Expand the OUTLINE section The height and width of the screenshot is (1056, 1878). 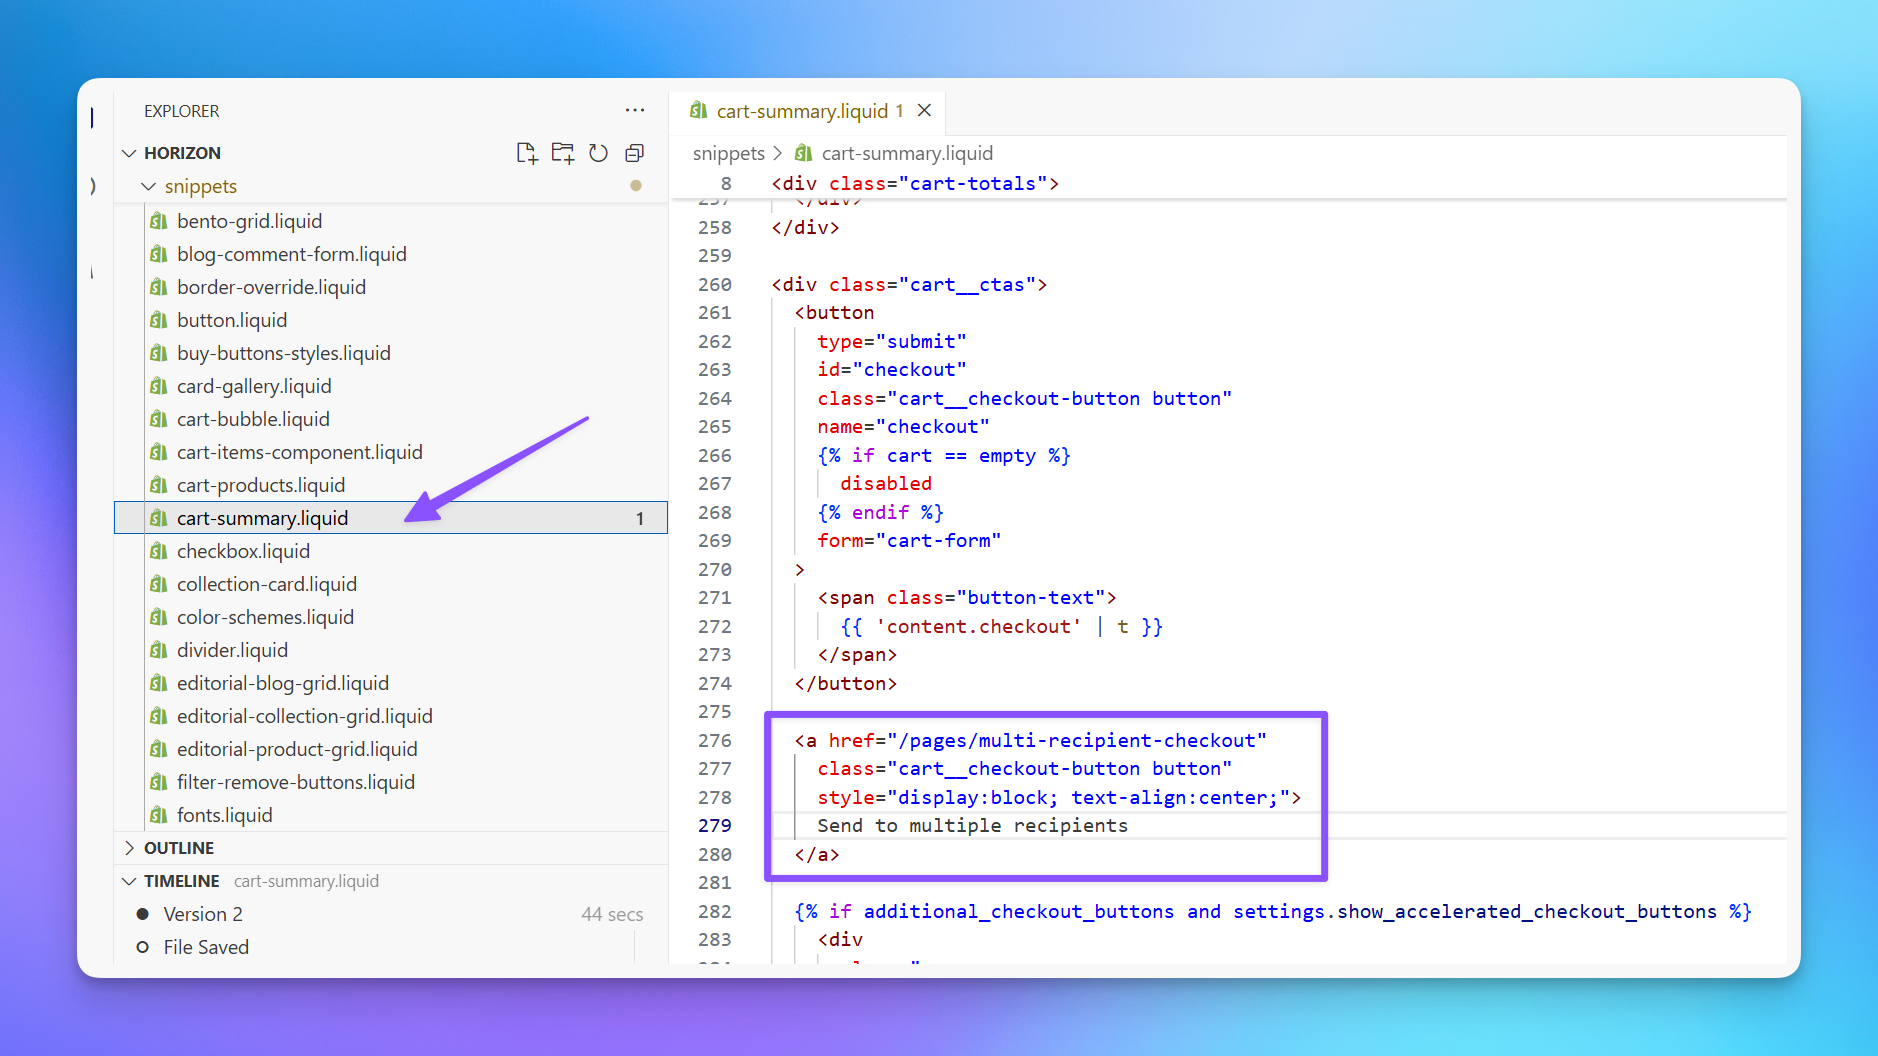129,848
